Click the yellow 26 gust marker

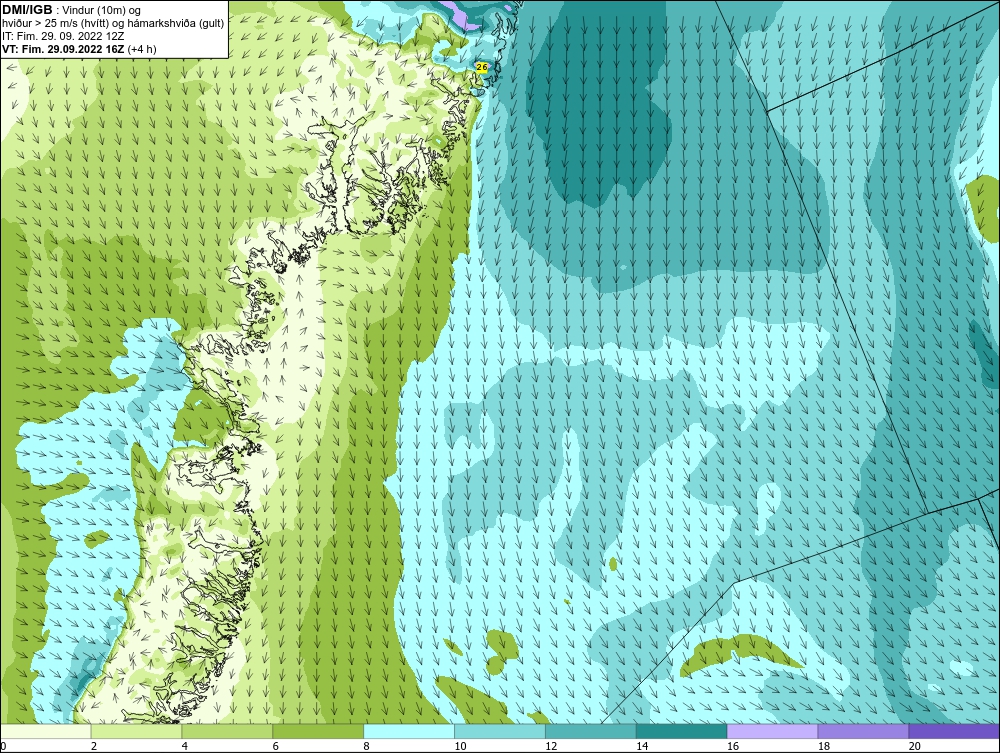(x=482, y=67)
